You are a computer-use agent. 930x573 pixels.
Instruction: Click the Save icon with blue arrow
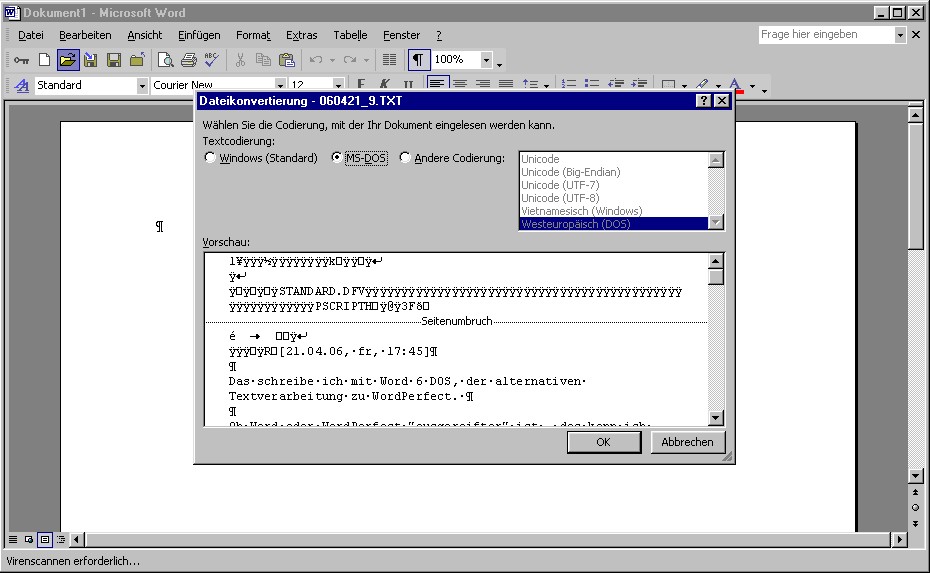[x=90, y=60]
